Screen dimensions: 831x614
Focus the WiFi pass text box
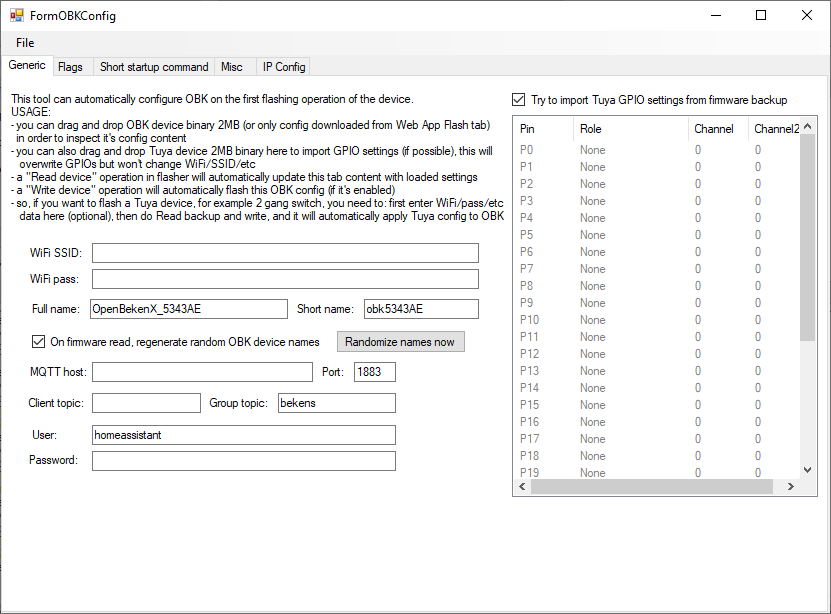click(x=285, y=279)
